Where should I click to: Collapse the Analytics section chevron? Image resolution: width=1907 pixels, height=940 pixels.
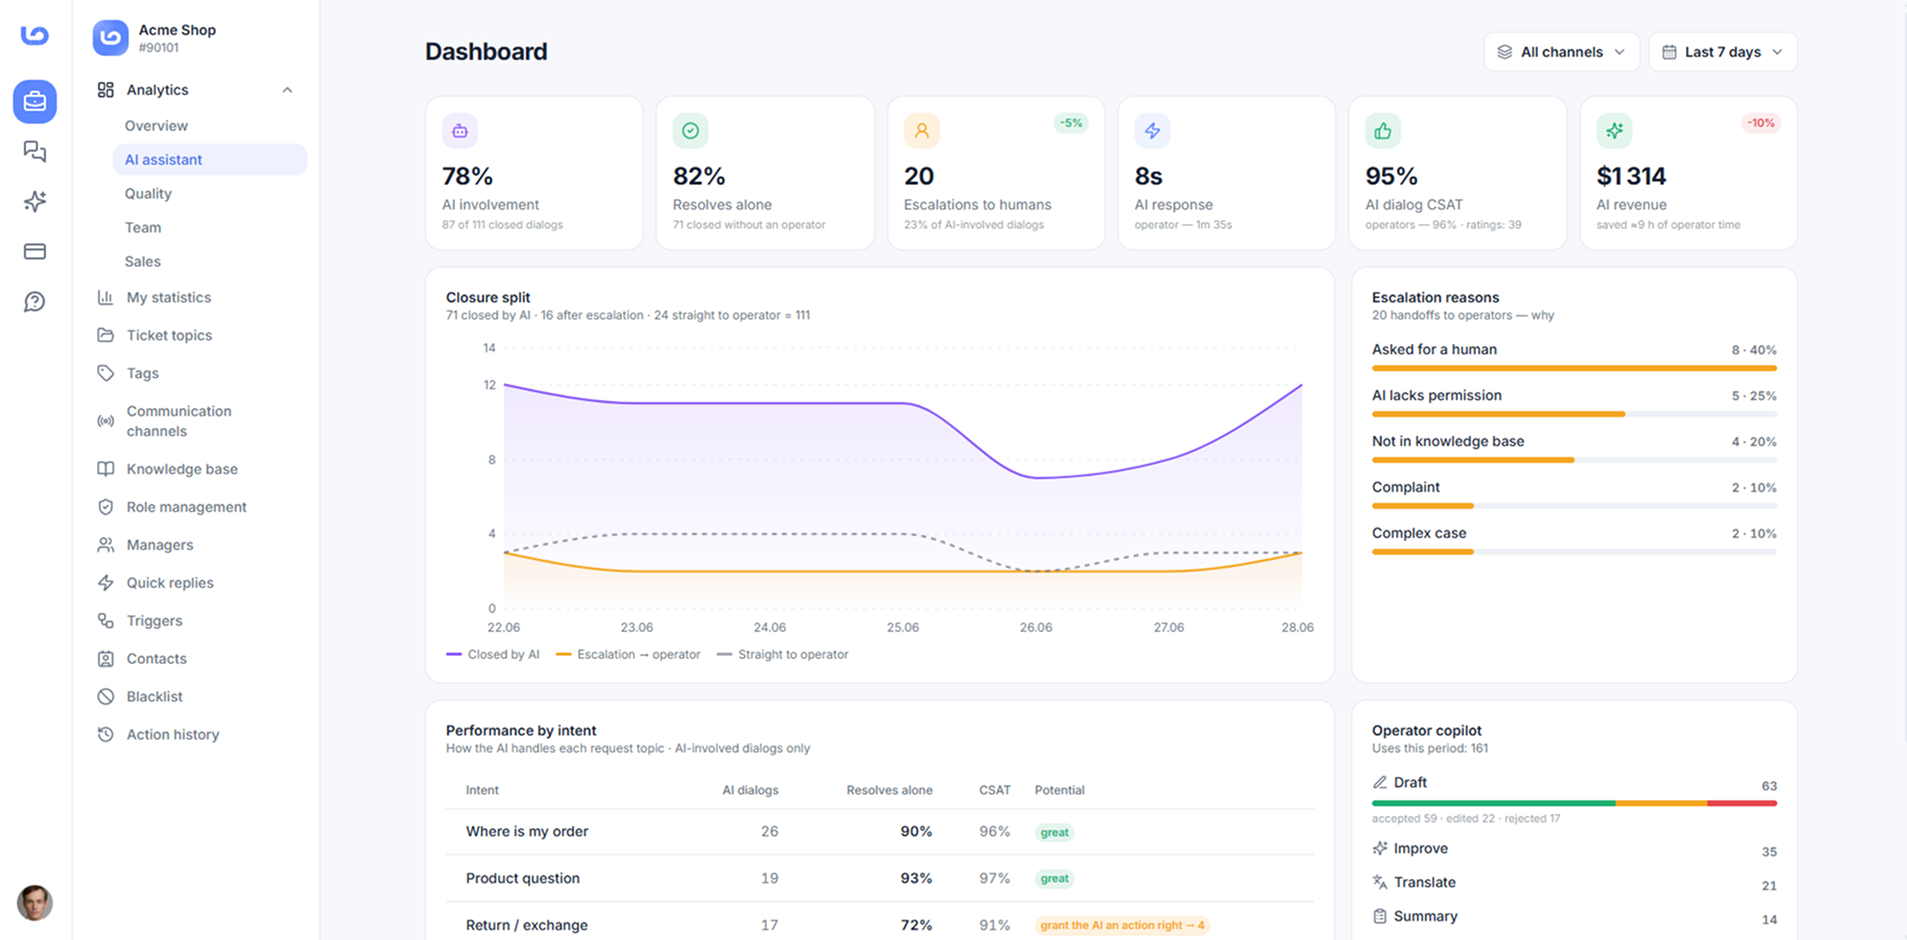coord(287,90)
